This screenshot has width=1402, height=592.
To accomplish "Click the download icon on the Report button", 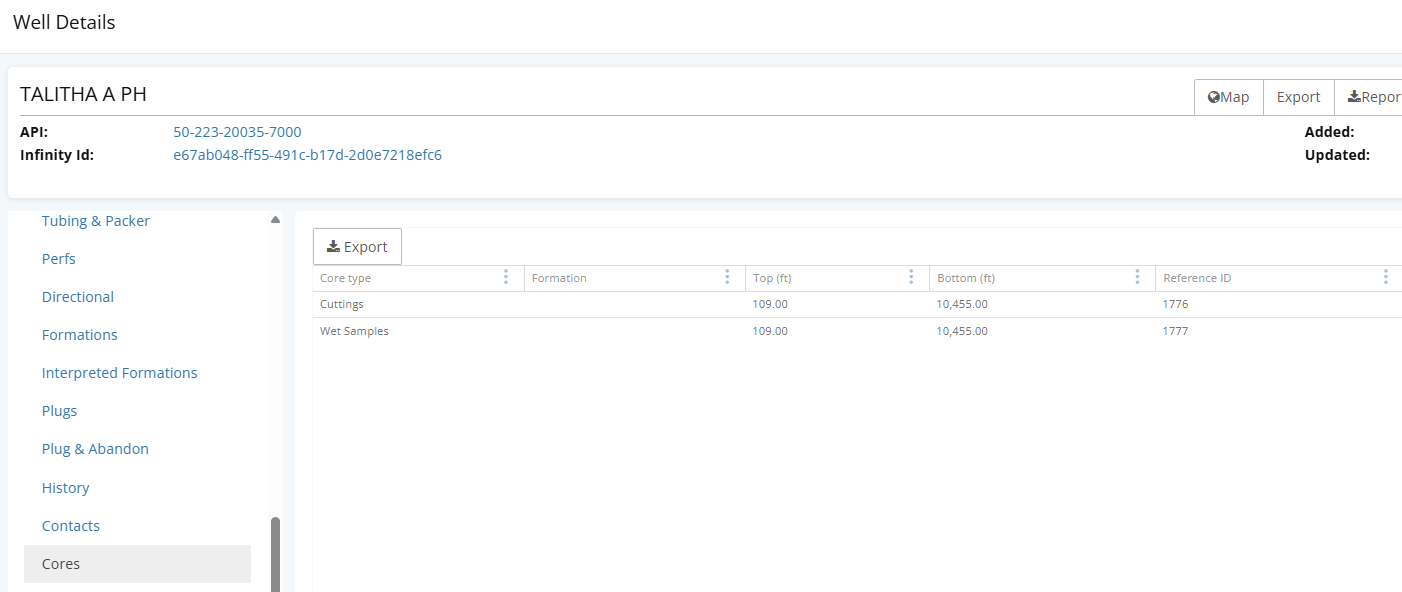I will (1354, 97).
